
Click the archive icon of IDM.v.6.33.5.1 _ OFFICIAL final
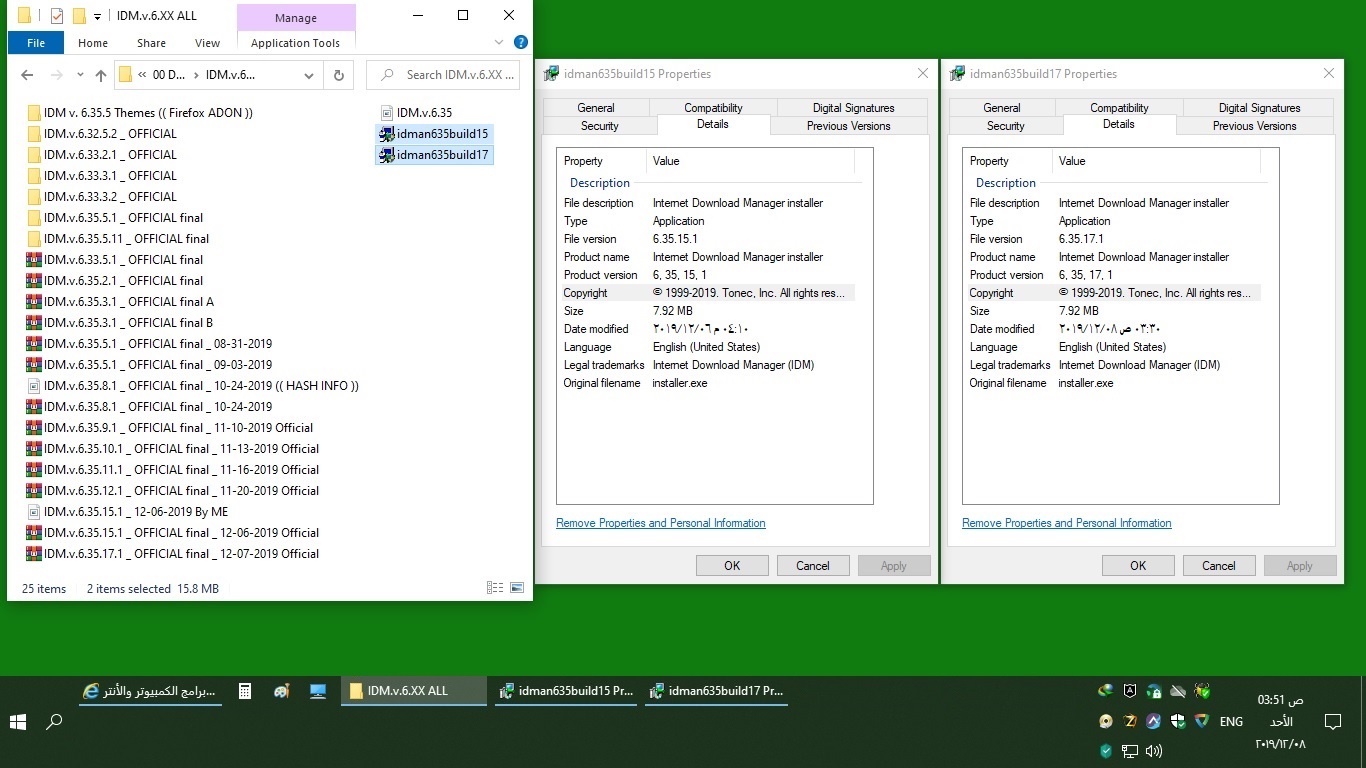click(34, 260)
